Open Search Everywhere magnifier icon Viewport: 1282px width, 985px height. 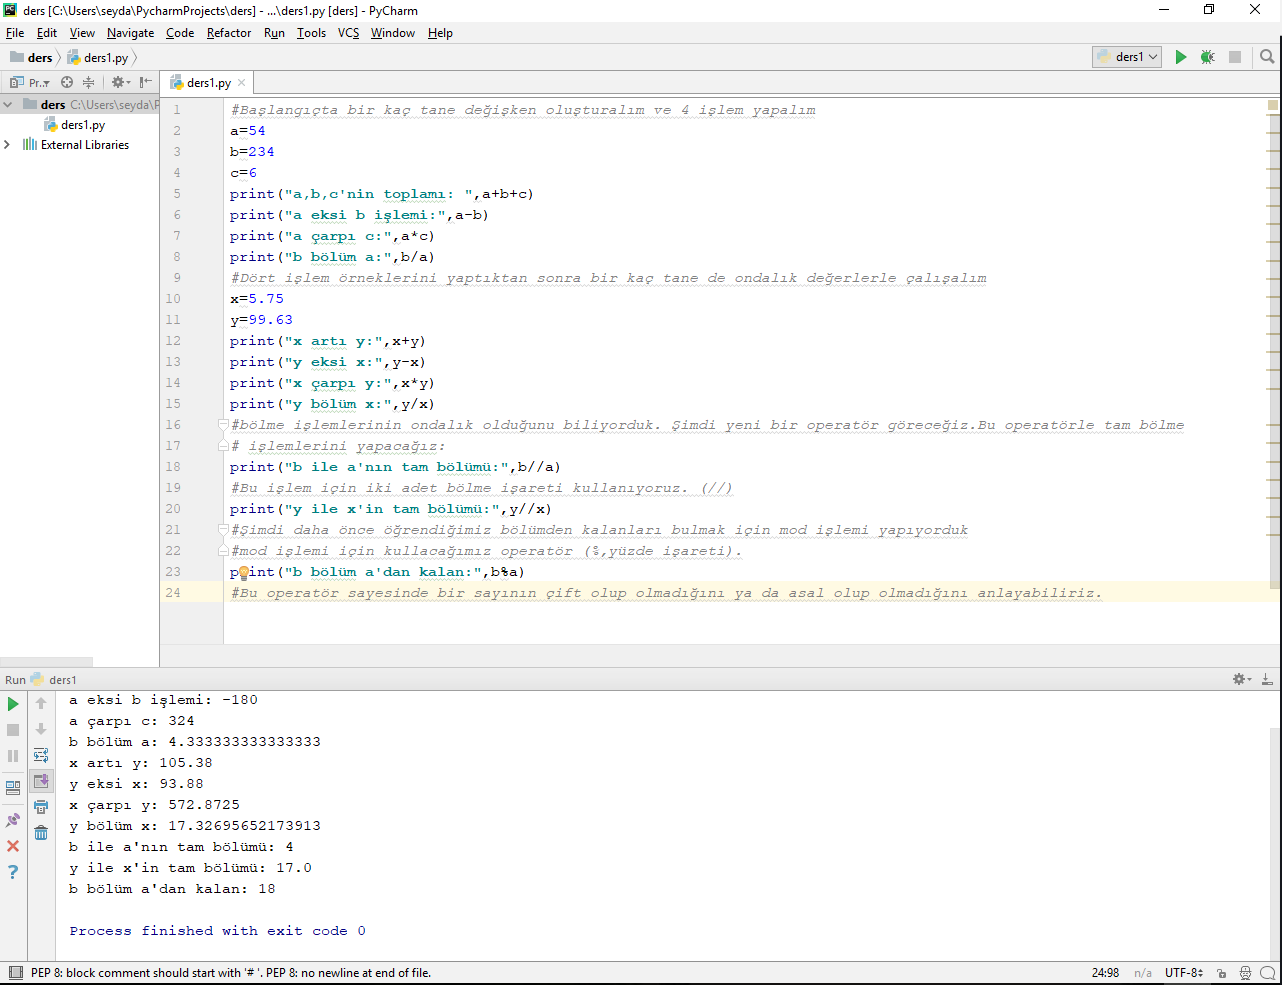pos(1267,57)
